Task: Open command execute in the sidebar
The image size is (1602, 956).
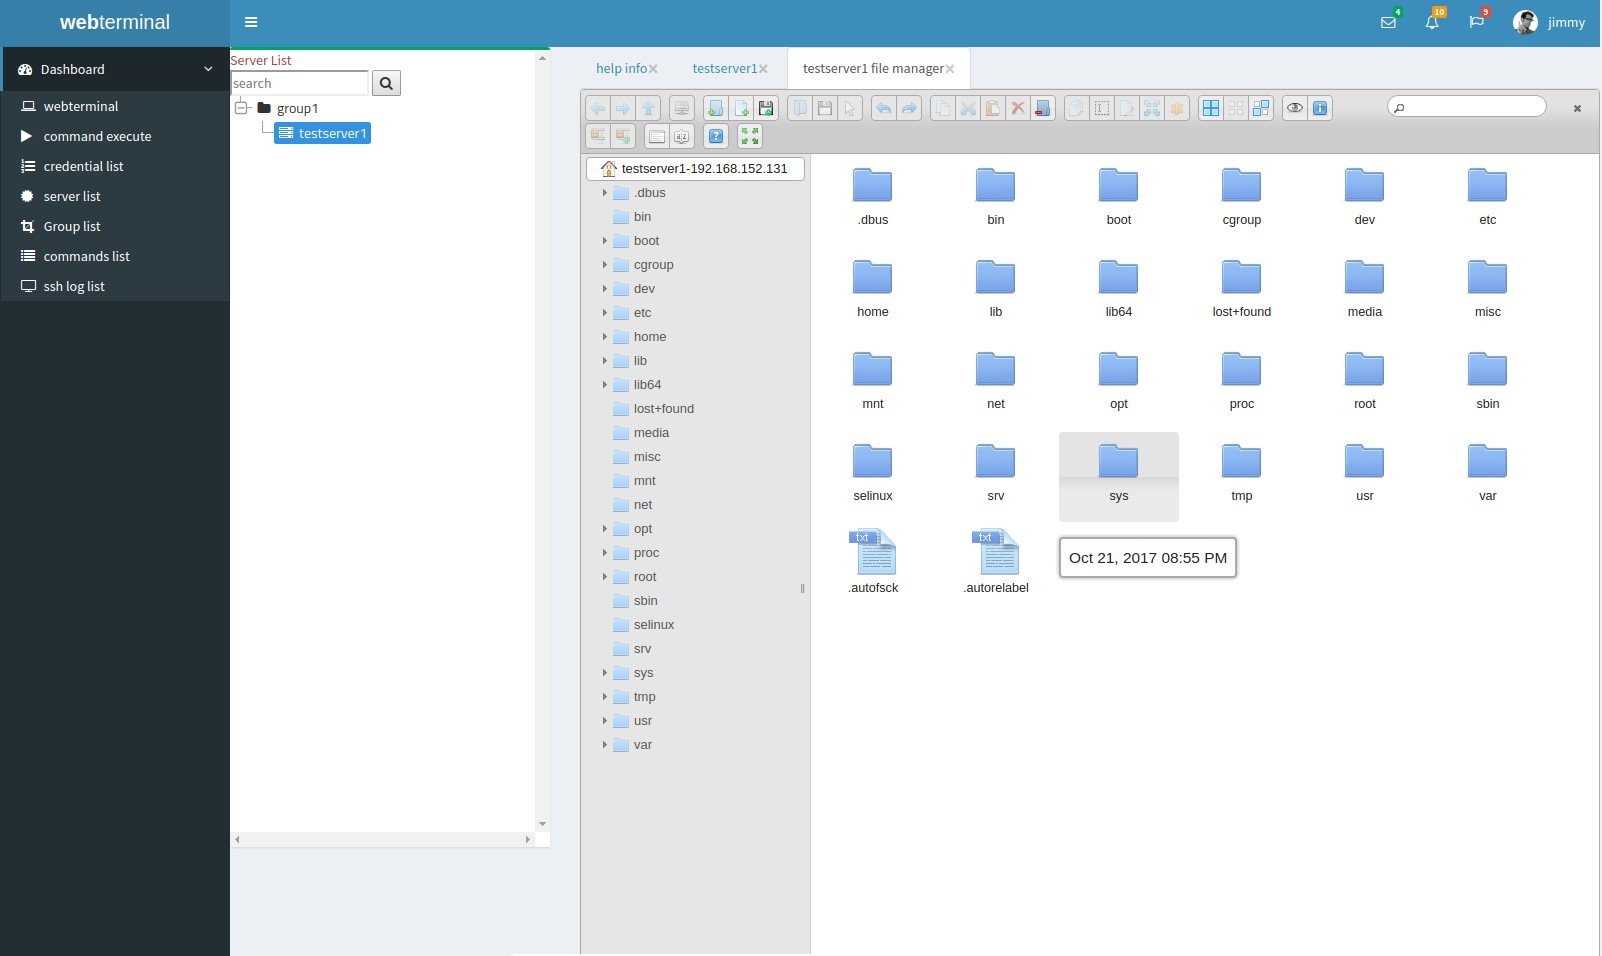Action: pyautogui.click(x=97, y=136)
